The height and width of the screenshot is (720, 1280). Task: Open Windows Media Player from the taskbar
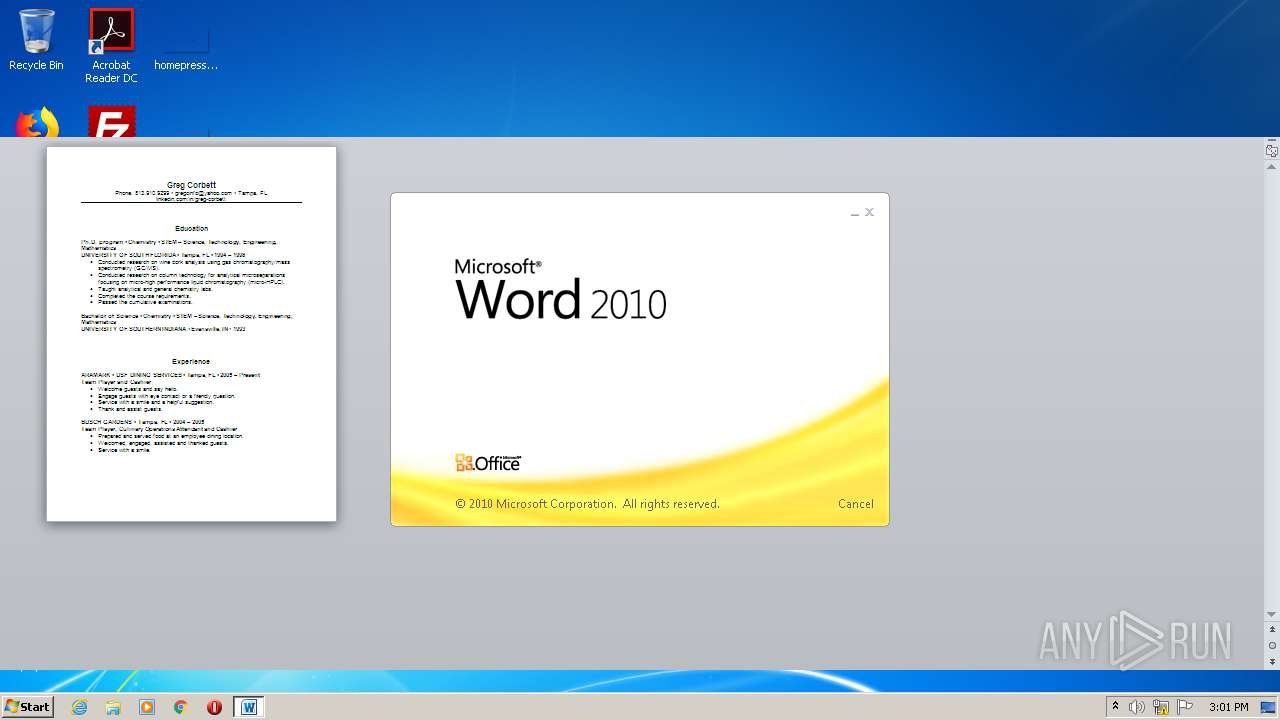pyautogui.click(x=147, y=707)
